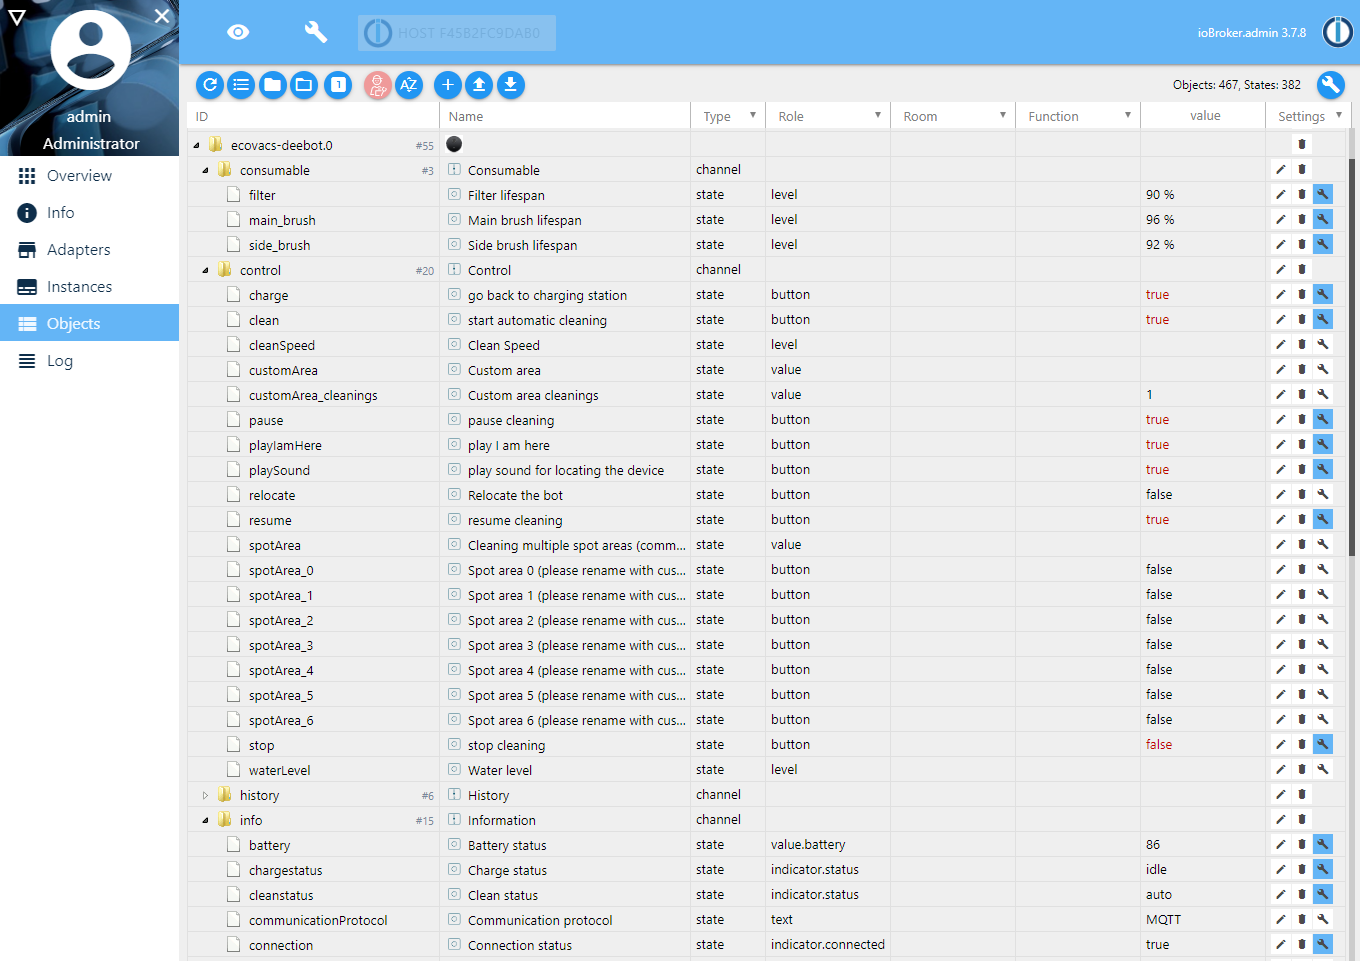This screenshot has width=1360, height=961.
Task: Sort objects alphabetically A-Z
Action: (x=409, y=85)
